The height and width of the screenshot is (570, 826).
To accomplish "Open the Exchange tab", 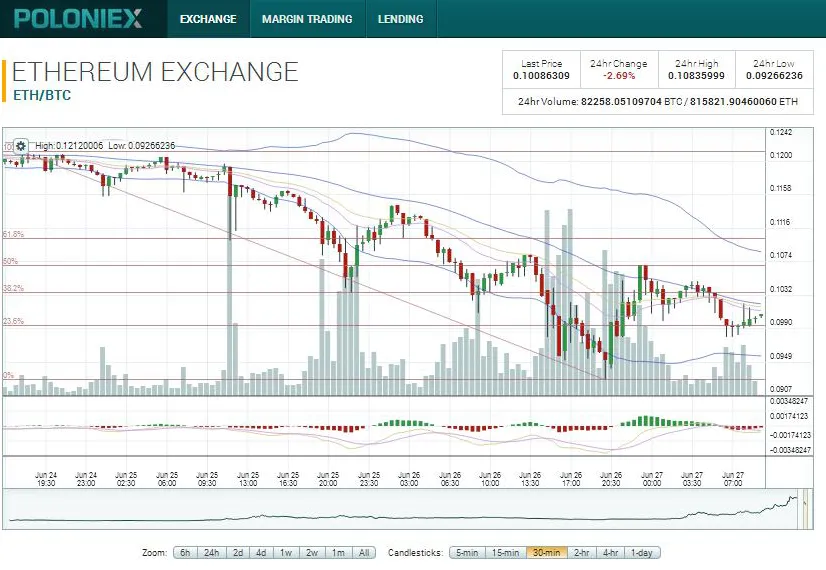I will (208, 19).
